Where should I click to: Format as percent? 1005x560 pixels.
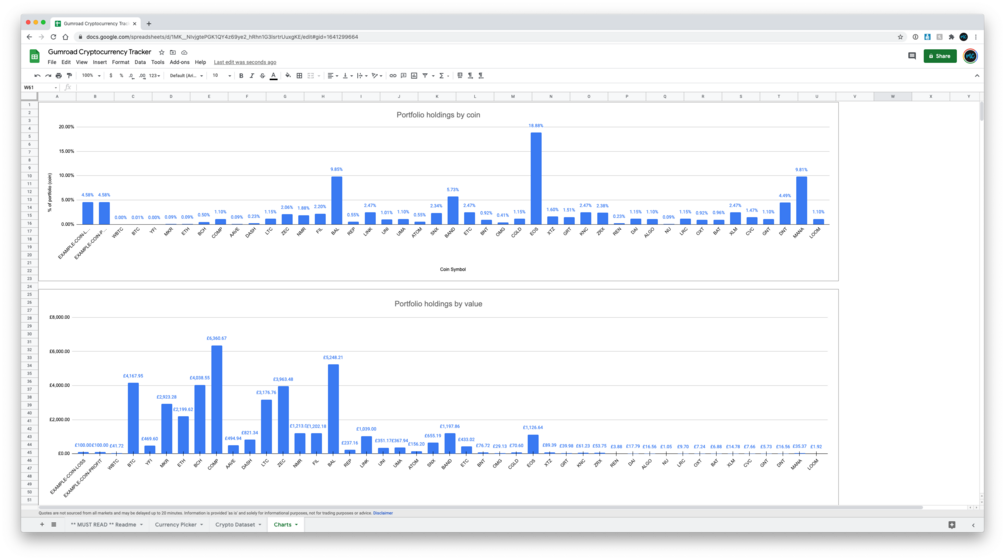click(121, 76)
